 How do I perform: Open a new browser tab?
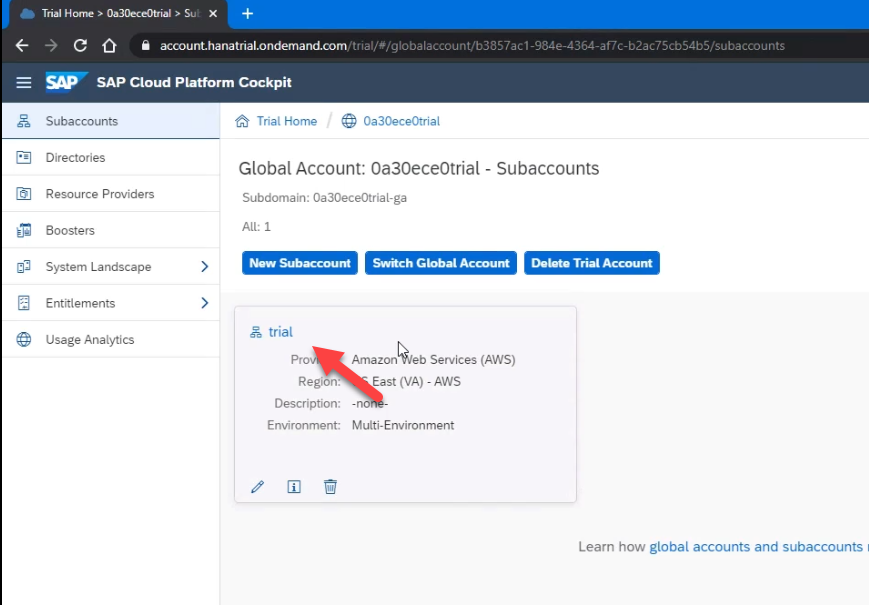[248, 13]
